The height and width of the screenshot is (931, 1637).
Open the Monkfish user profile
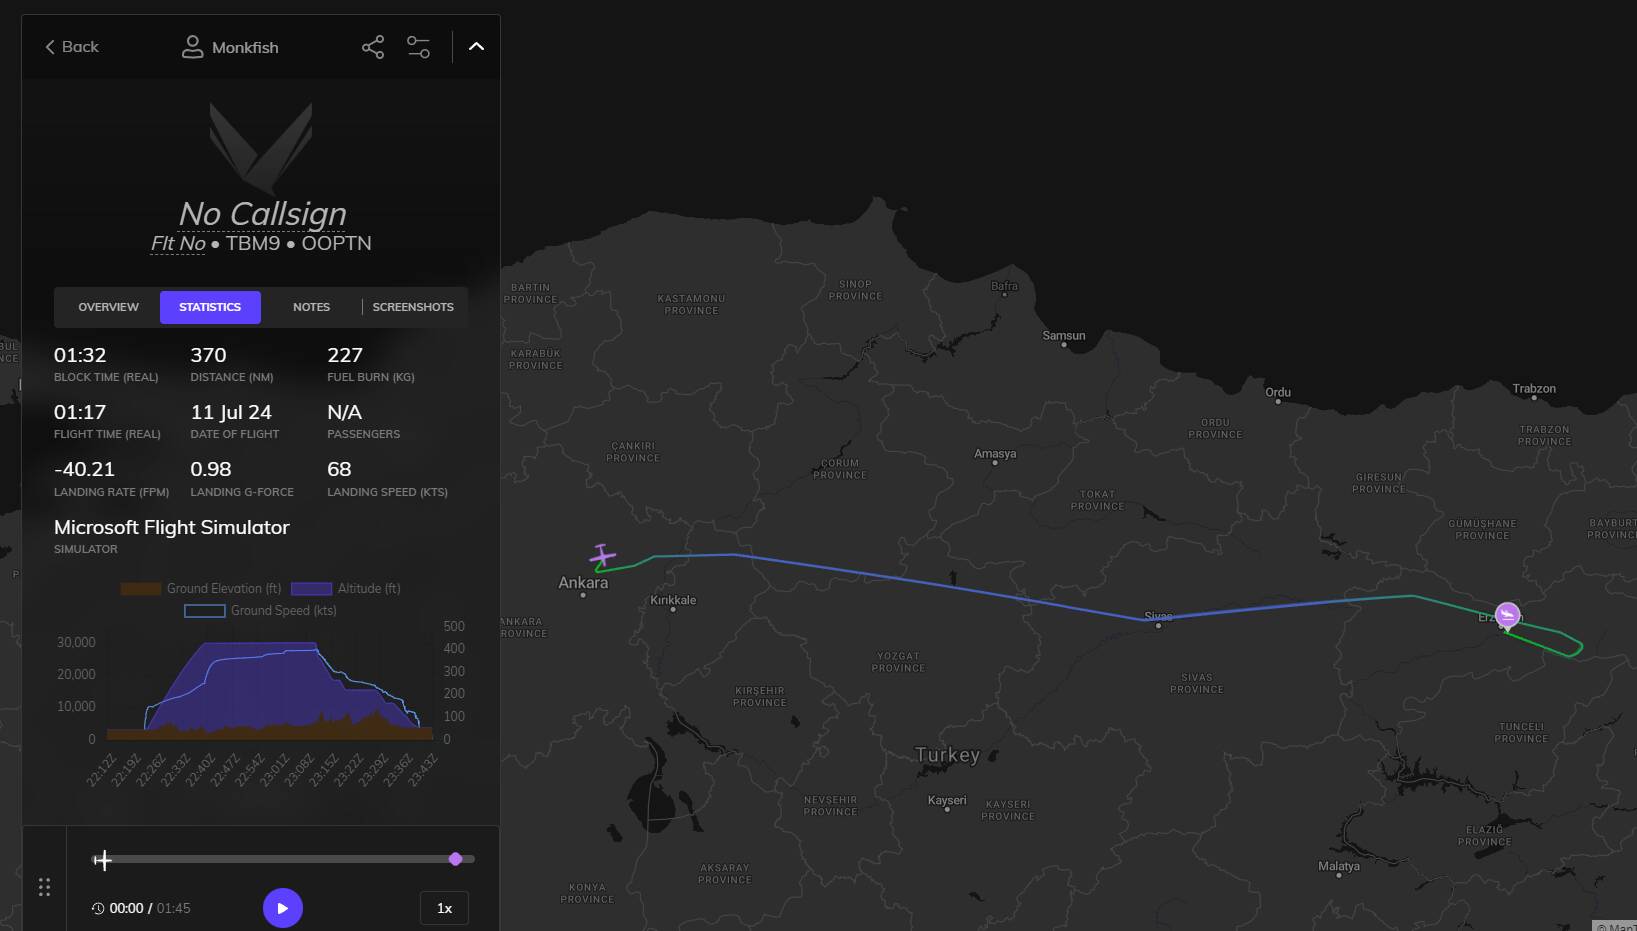coord(230,47)
